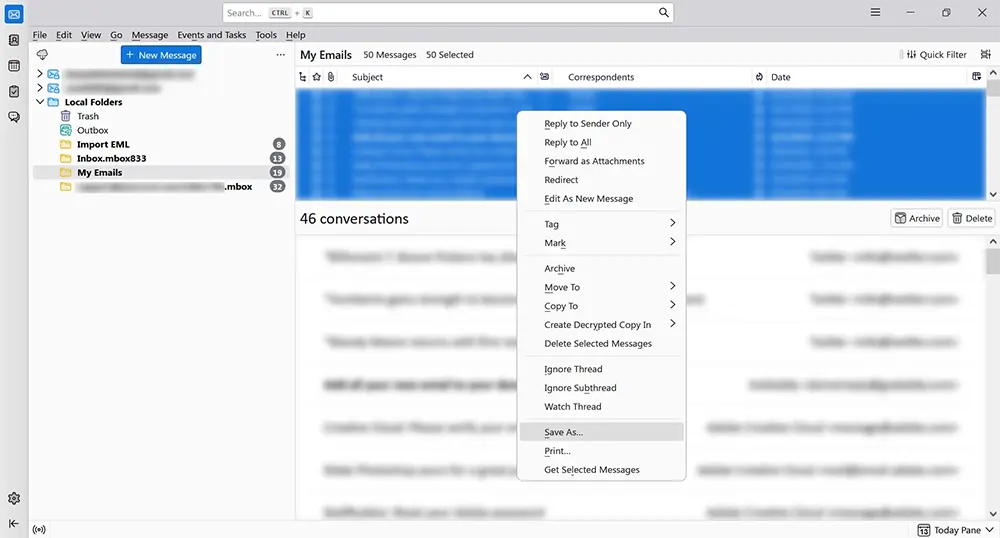Choose Print... in context menu
This screenshot has height=538, width=1000.
(x=601, y=451)
